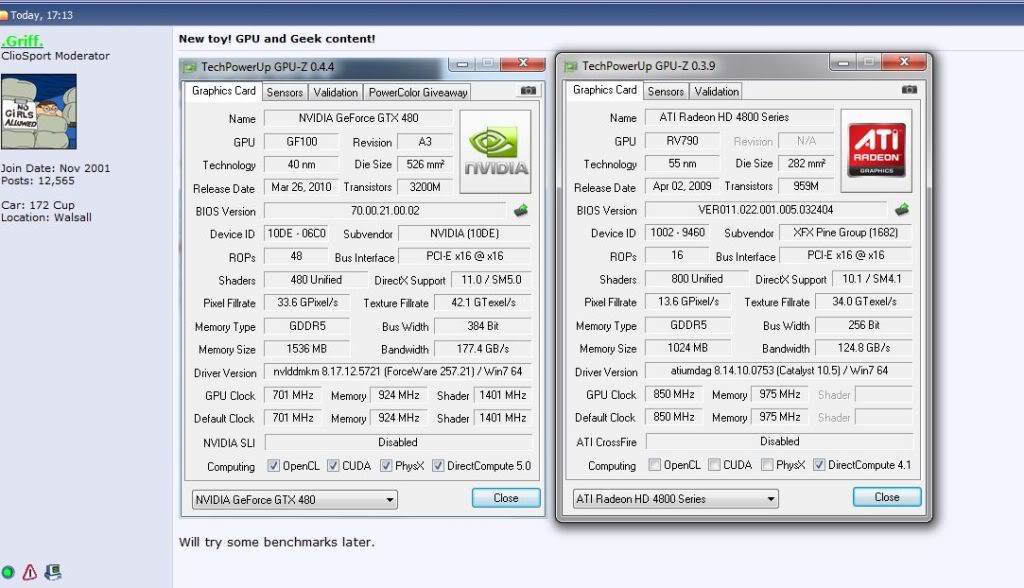
Task: Click the computer IP icon at bottom left
Action: (52, 572)
